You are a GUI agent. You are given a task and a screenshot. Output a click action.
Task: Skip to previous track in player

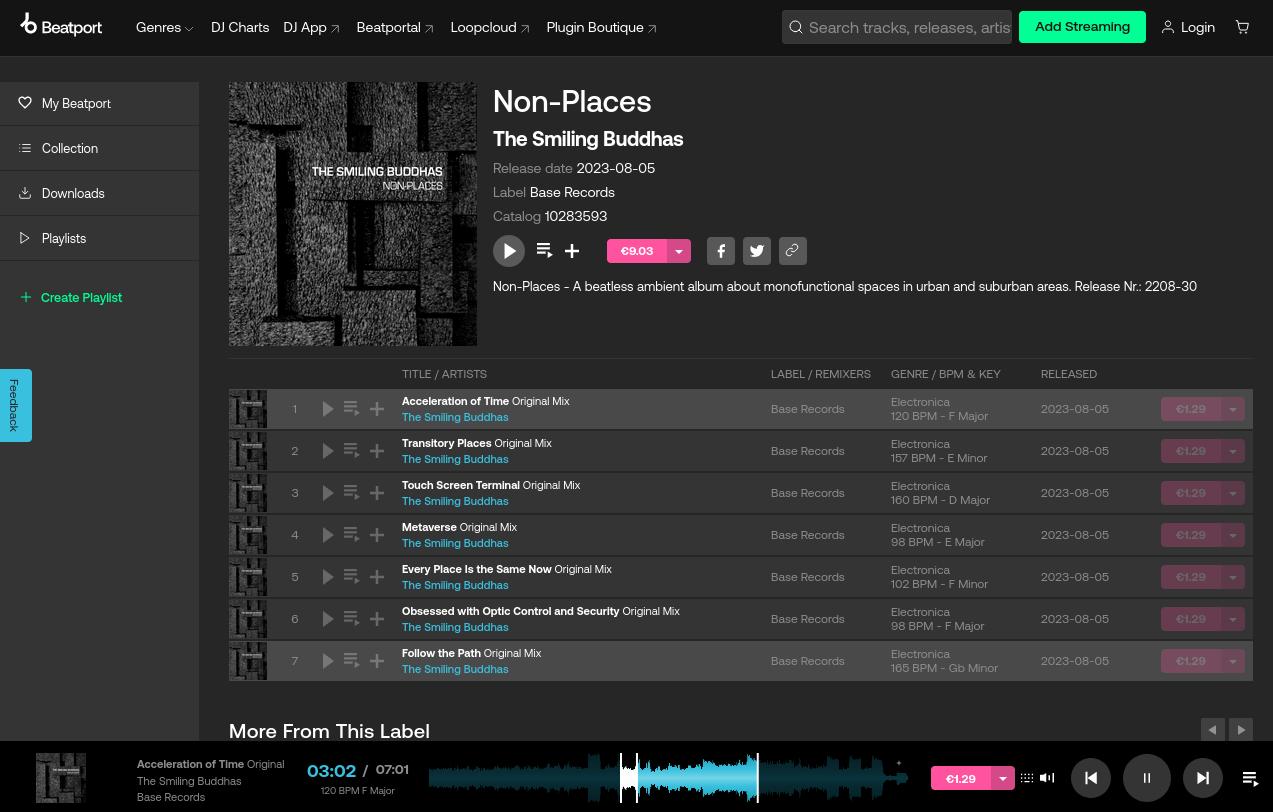tap(1091, 778)
